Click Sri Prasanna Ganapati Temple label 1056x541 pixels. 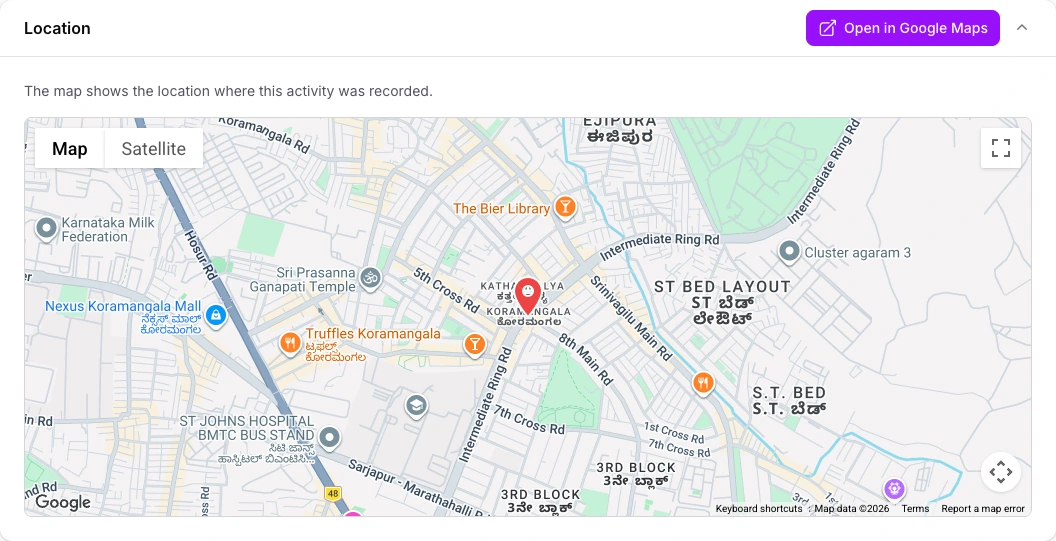tap(302, 280)
